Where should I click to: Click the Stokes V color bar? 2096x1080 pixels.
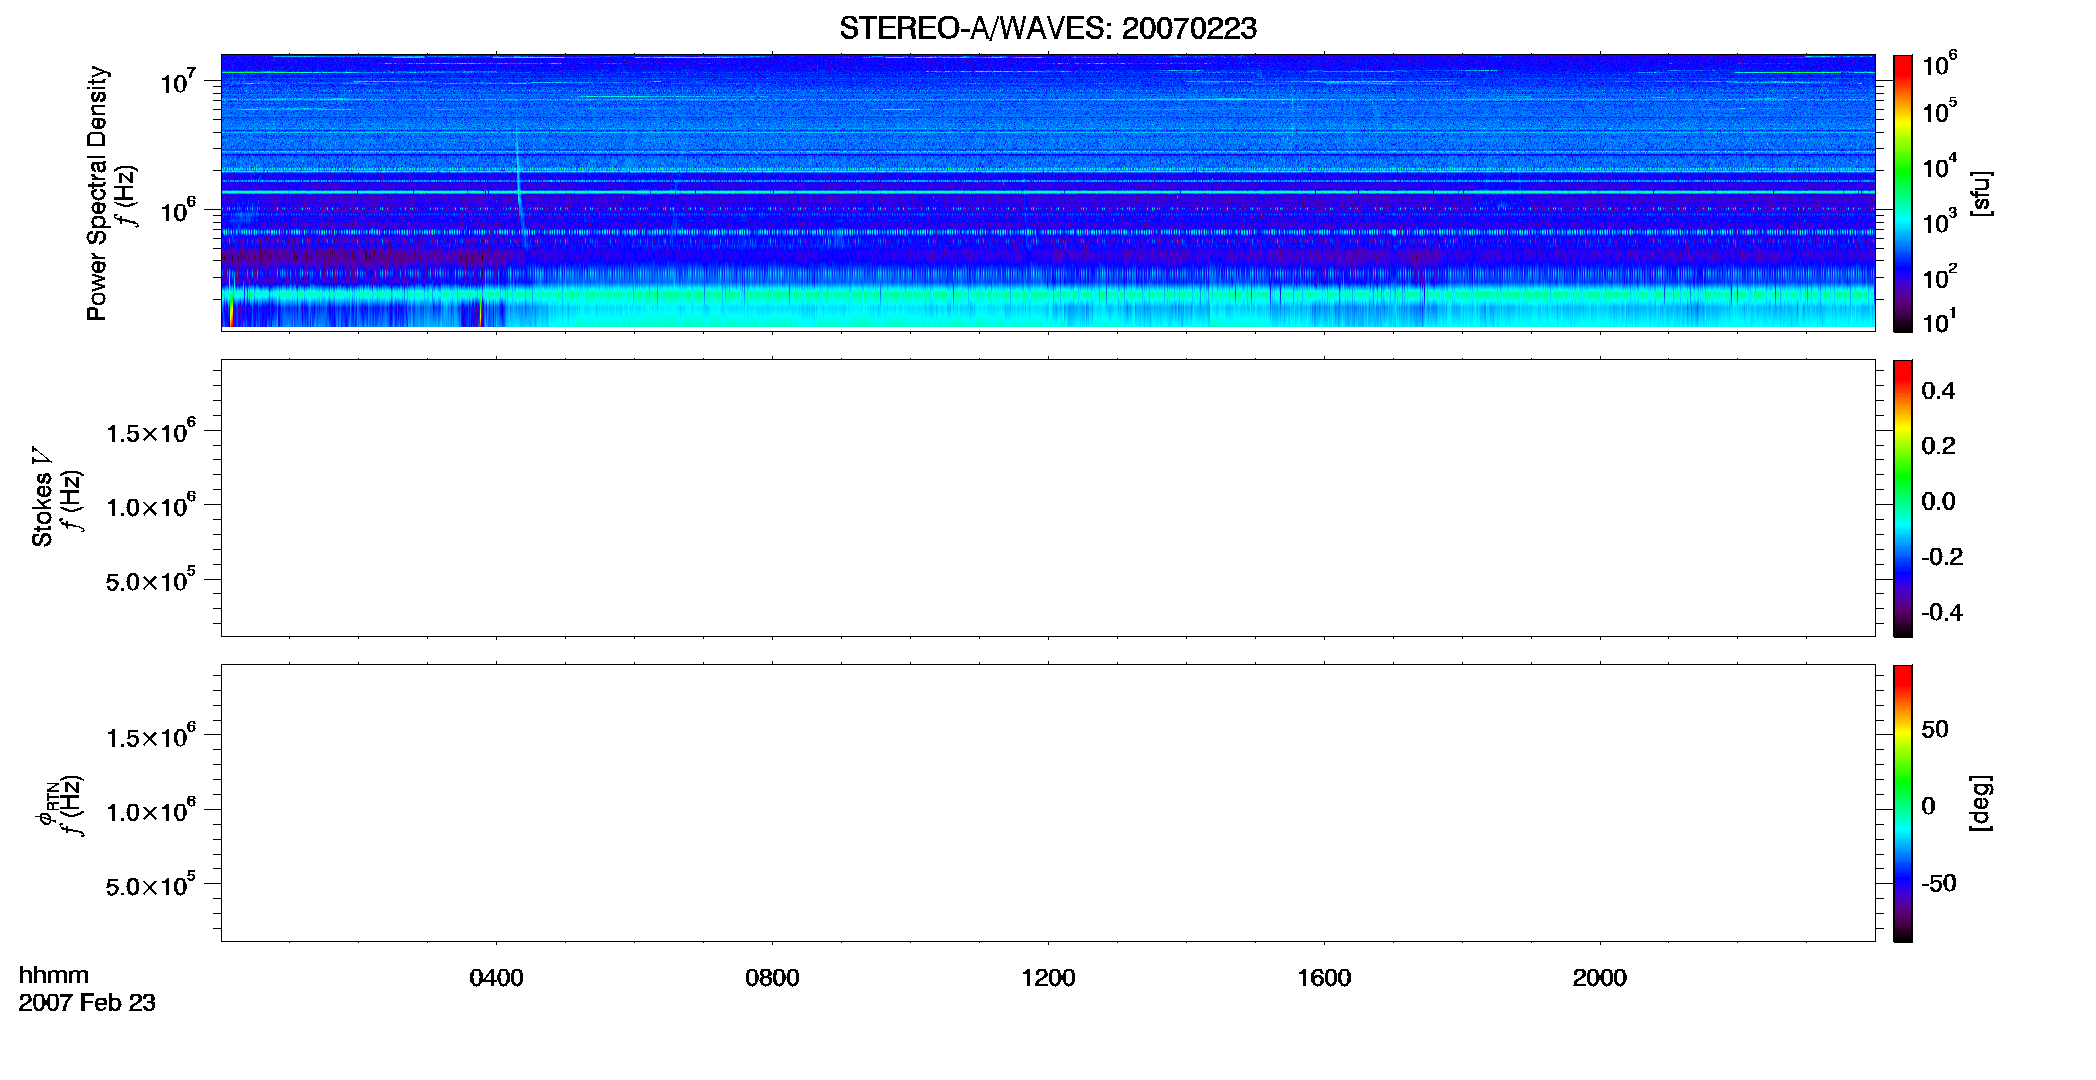(1903, 498)
